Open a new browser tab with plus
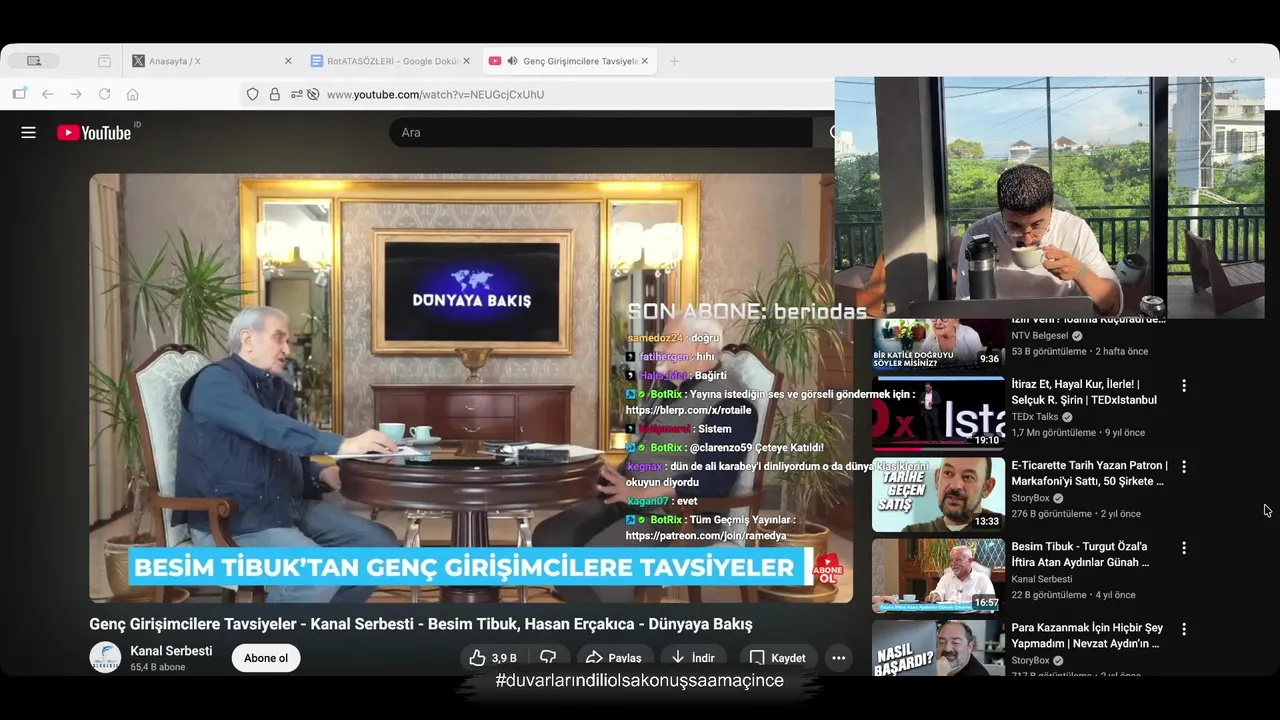1280x720 pixels. 674,61
